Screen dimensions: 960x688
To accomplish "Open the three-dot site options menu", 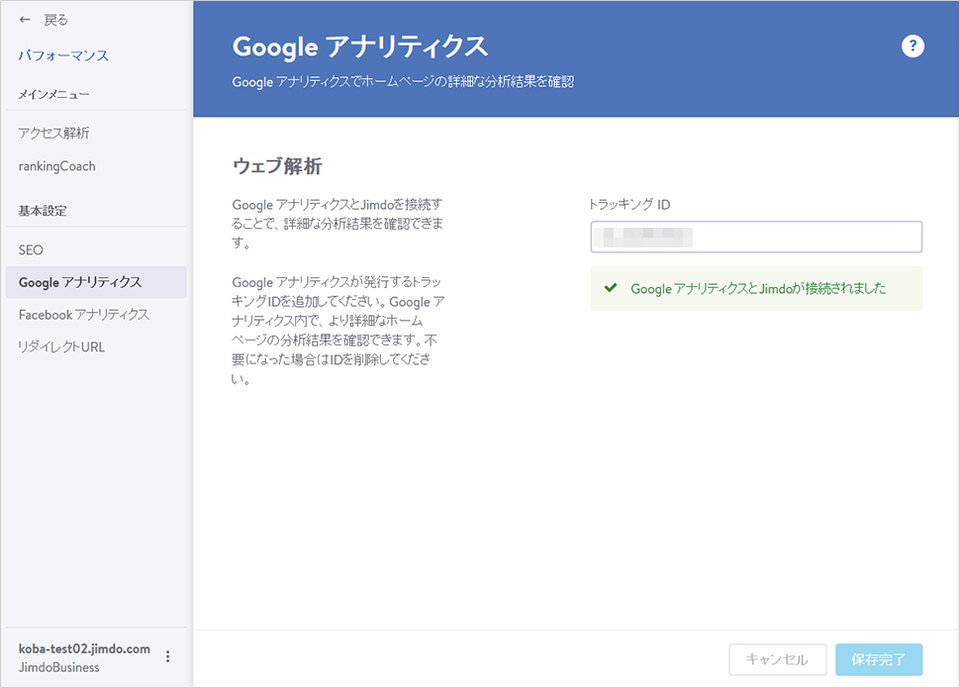I will tap(168, 657).
